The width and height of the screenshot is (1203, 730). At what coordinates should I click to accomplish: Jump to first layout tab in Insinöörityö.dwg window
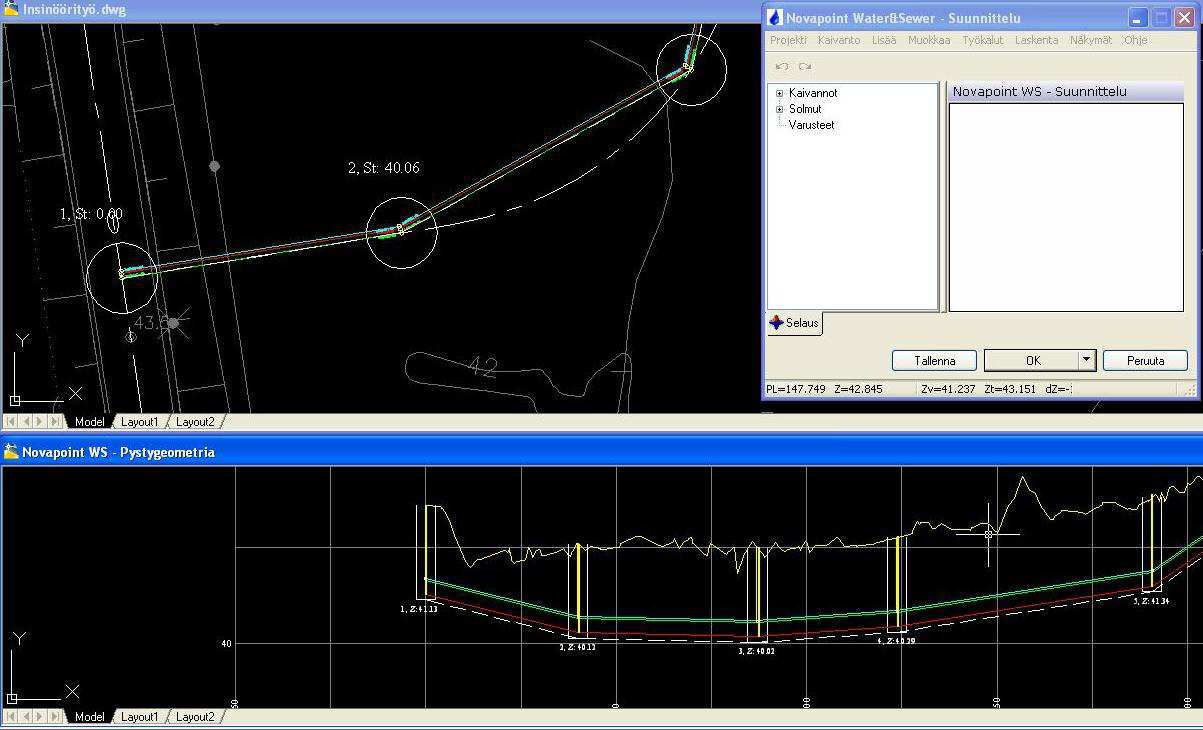pyautogui.click(x=11, y=422)
